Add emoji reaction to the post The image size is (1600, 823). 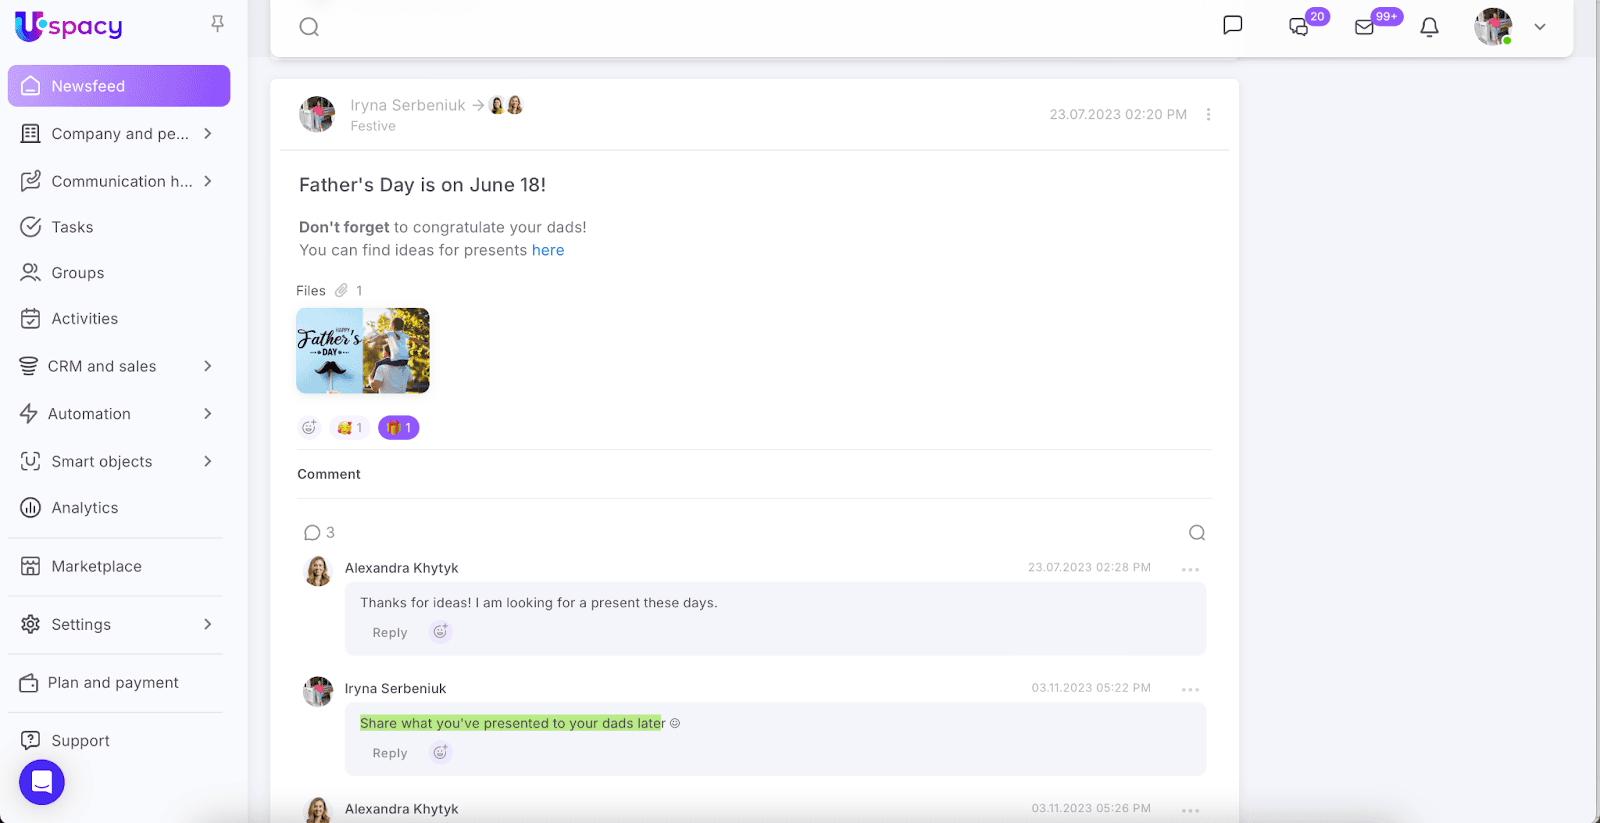pyautogui.click(x=309, y=428)
